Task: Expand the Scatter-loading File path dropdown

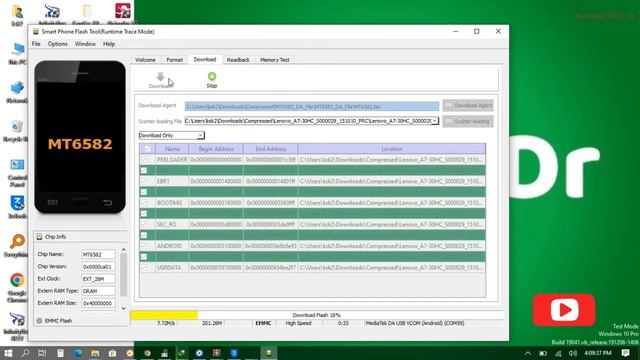Action: [x=435, y=121]
